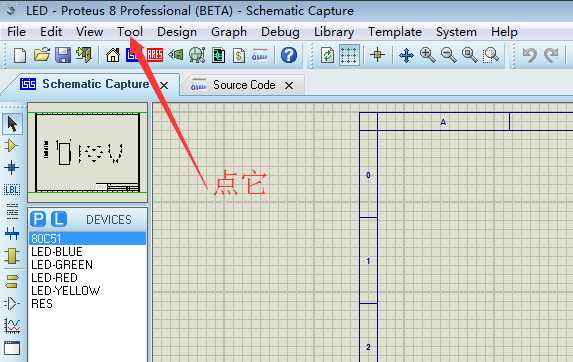Open Design Explorer icon

[218, 56]
